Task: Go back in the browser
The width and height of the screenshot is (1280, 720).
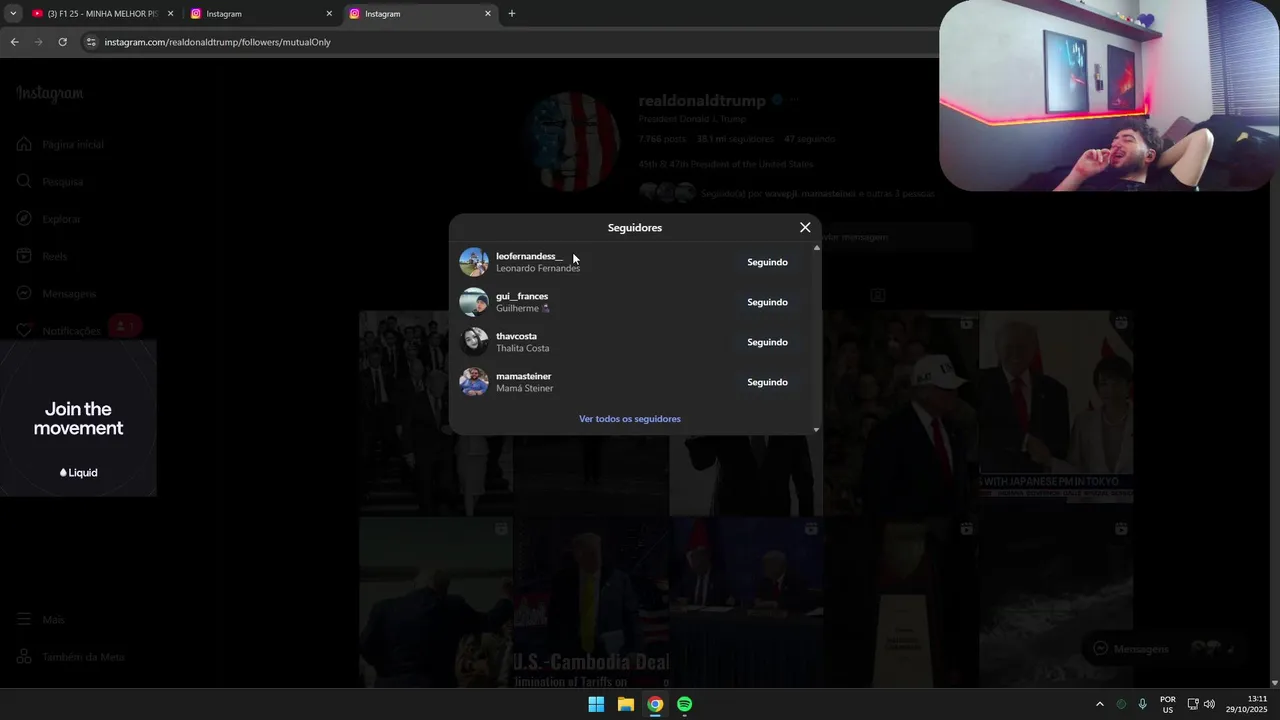Action: (x=14, y=42)
